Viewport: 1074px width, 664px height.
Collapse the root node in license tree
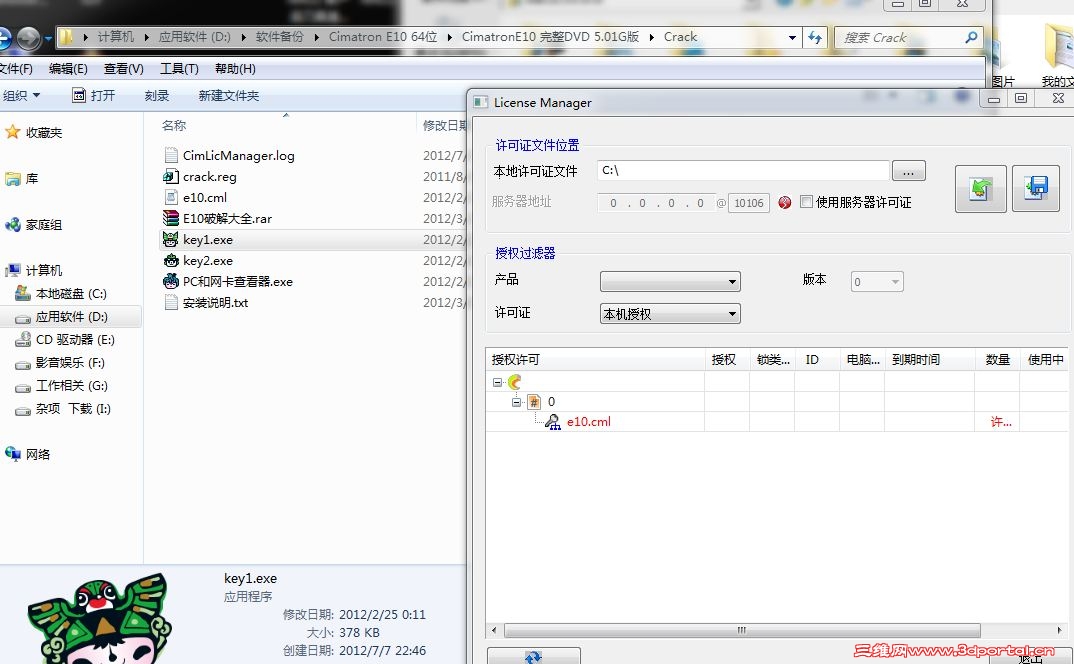pyautogui.click(x=497, y=382)
